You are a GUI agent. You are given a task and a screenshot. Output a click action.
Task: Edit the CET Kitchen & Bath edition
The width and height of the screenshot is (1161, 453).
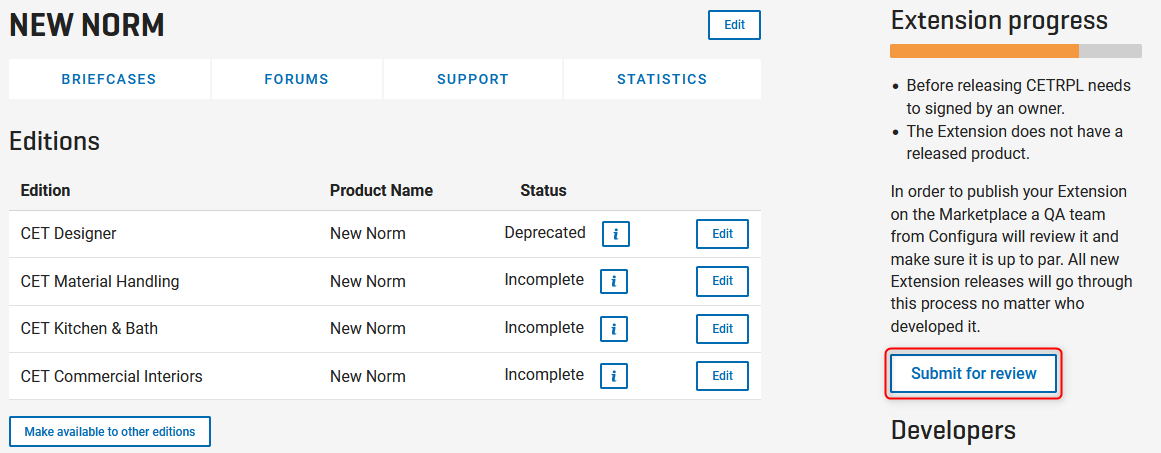(722, 329)
